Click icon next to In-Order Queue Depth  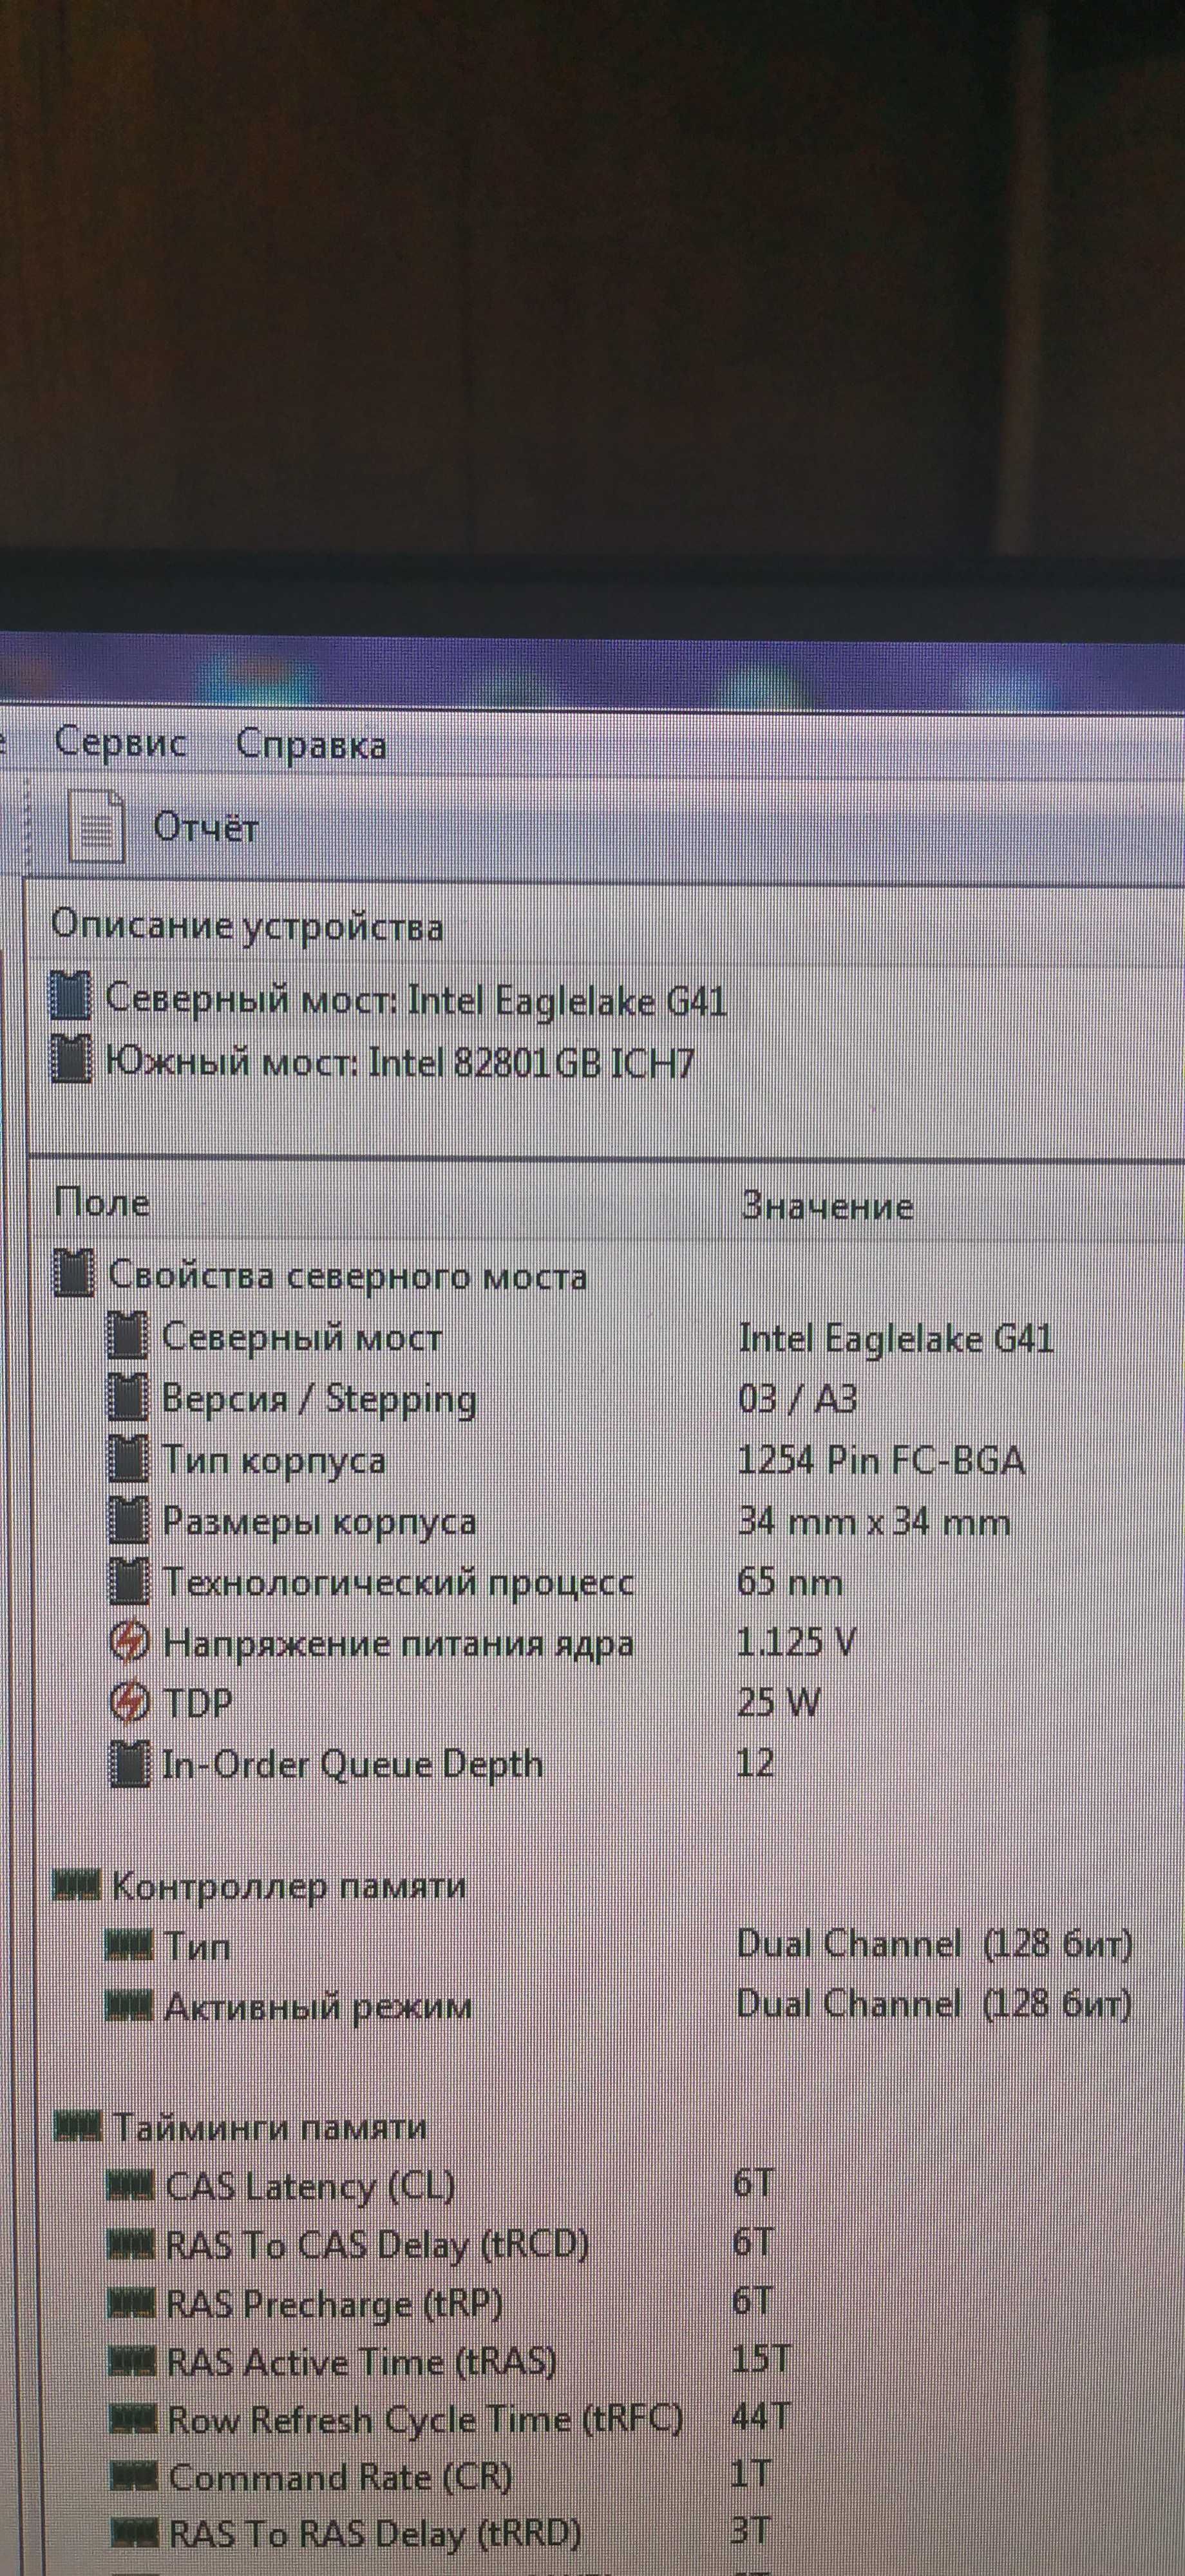128,1764
